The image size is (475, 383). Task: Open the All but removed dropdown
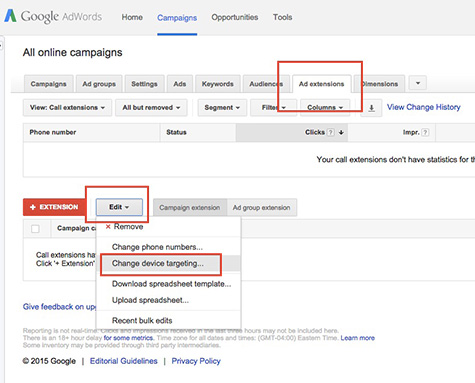[151, 108]
